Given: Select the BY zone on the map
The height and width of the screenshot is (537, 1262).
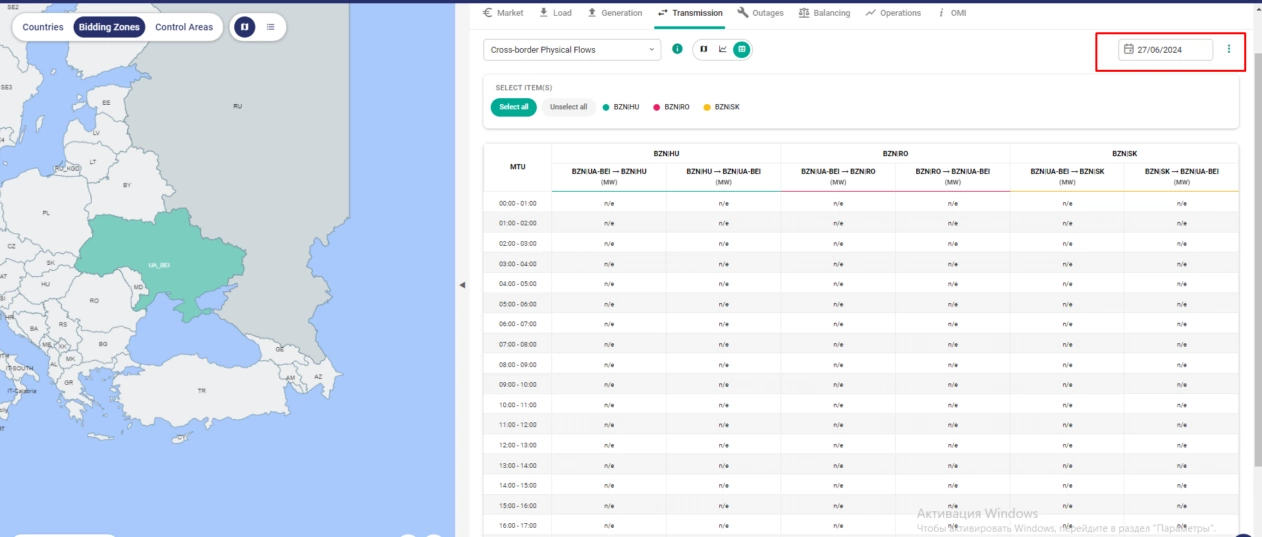Looking at the screenshot, I should (127, 185).
